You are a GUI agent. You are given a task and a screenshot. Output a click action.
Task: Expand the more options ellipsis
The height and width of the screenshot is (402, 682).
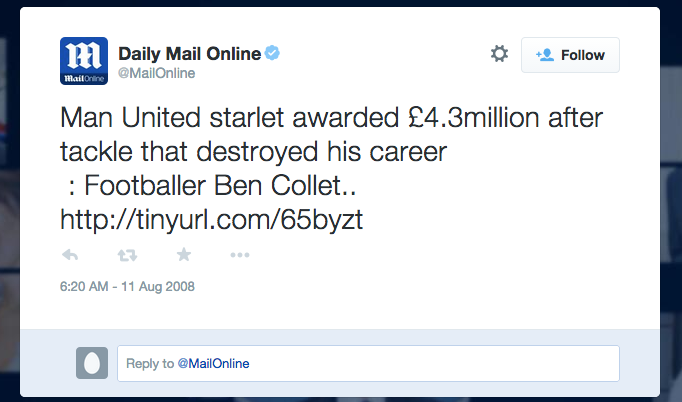tap(240, 255)
